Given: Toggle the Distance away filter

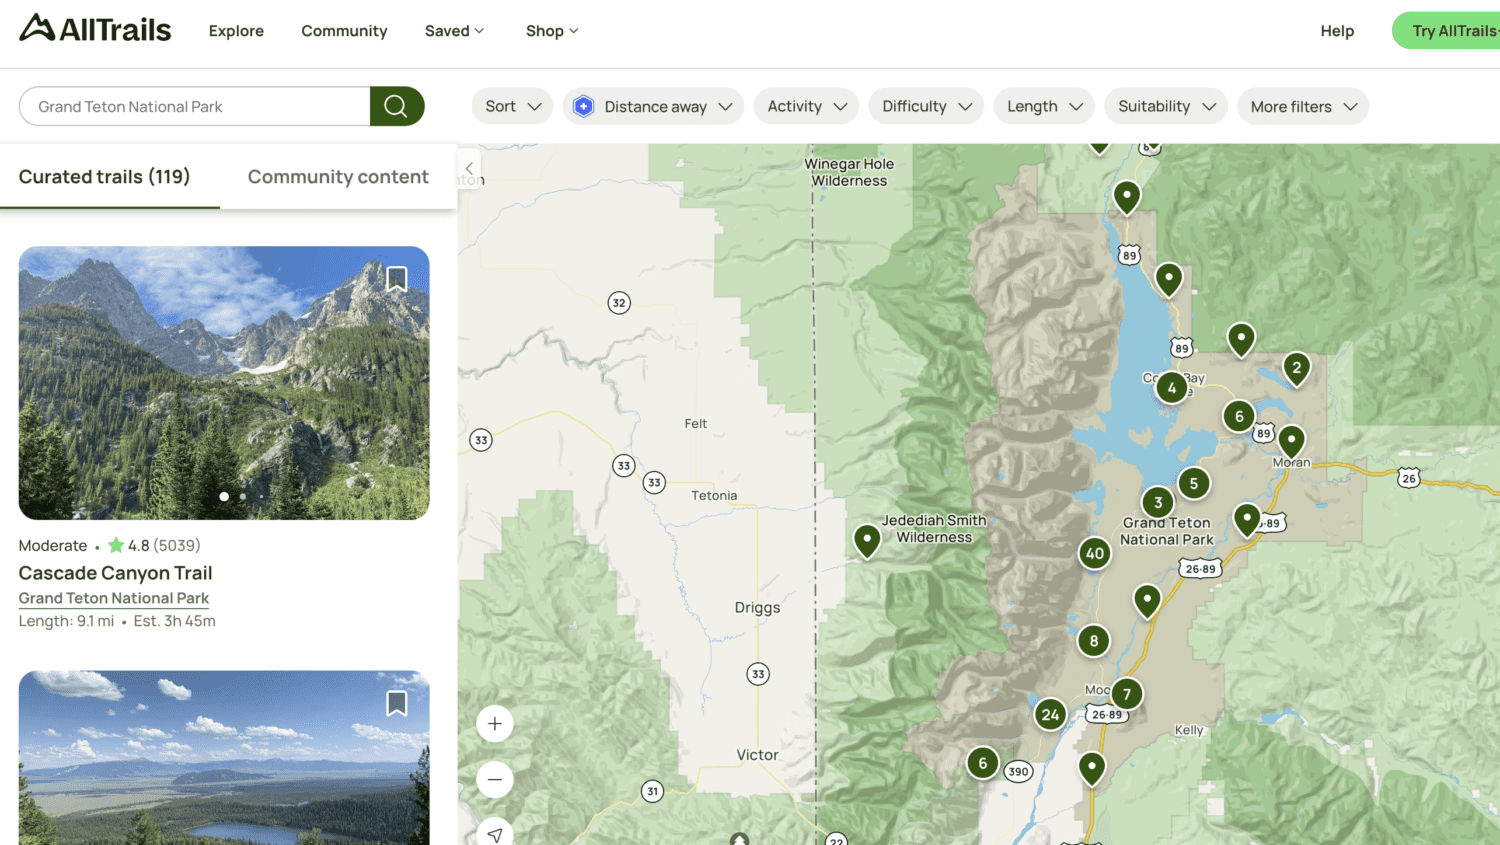Looking at the screenshot, I should pos(652,105).
